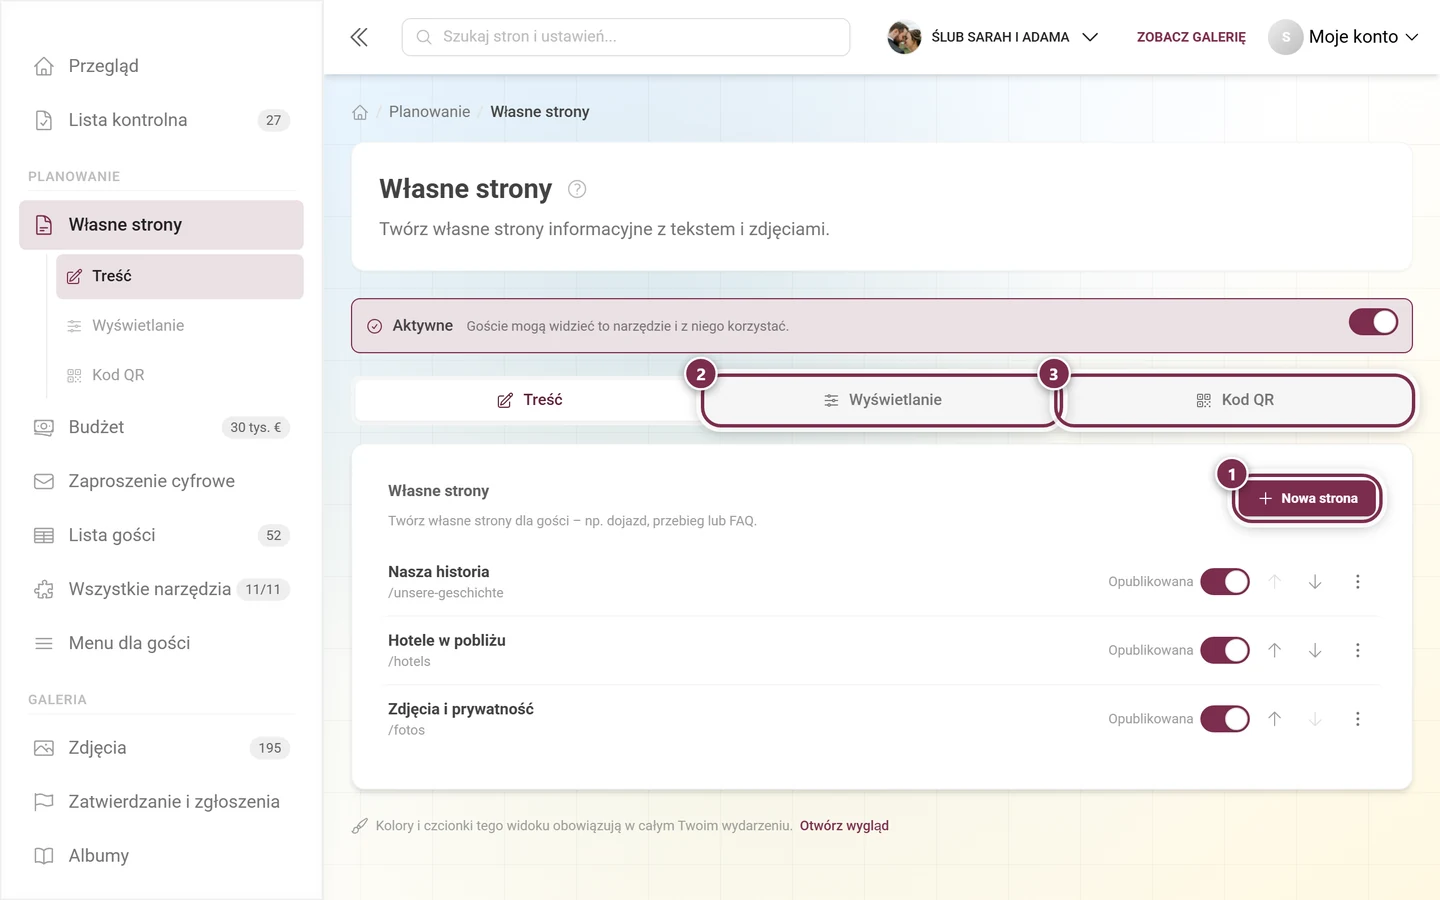Screen dimensions: 1440x900
Task: Open more options for Zdjęcia i prywatność
Action: 1358,719
